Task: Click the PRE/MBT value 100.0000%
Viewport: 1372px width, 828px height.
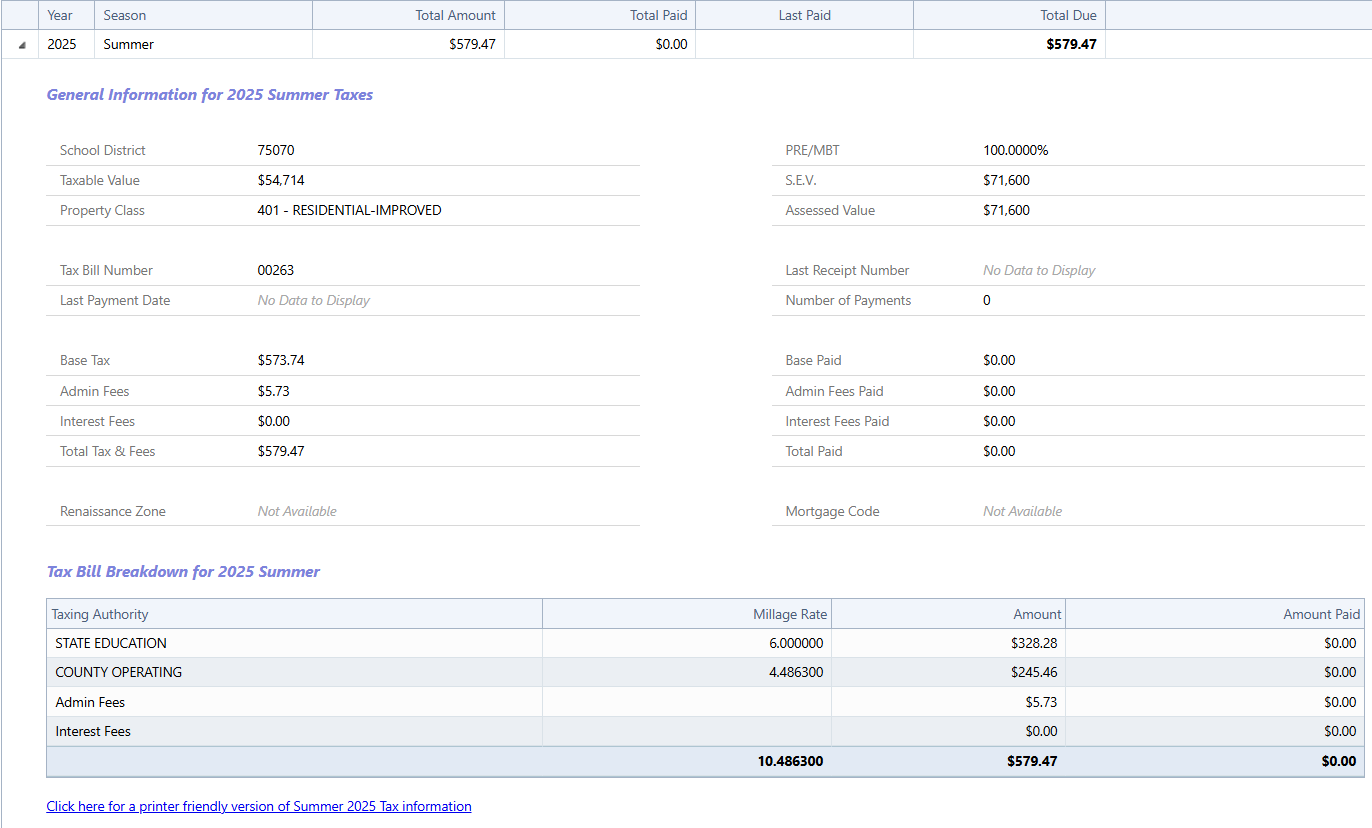Action: [1015, 150]
